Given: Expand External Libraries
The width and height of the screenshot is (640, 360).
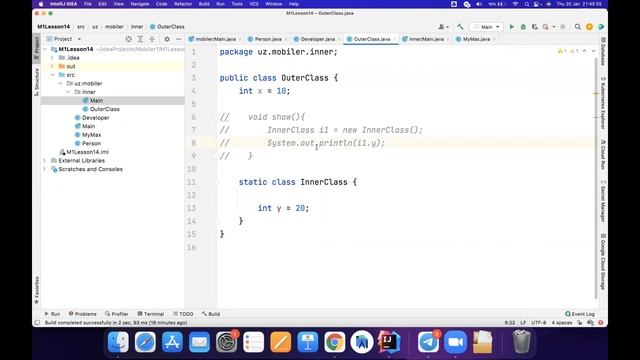Looking at the screenshot, I should 45,160.
